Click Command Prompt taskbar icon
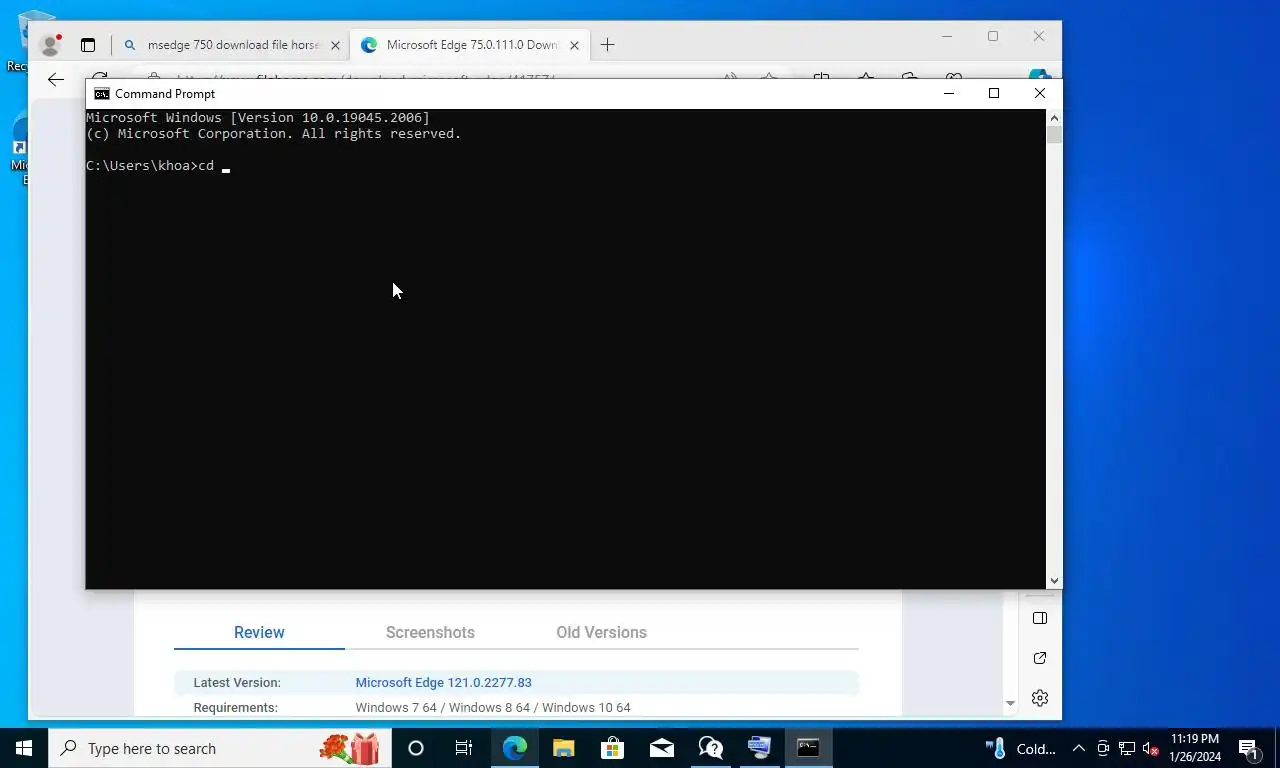This screenshot has height=768, width=1280. [808, 748]
